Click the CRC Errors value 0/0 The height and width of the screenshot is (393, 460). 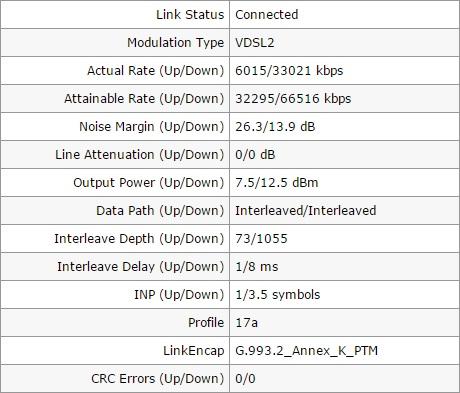(x=245, y=379)
